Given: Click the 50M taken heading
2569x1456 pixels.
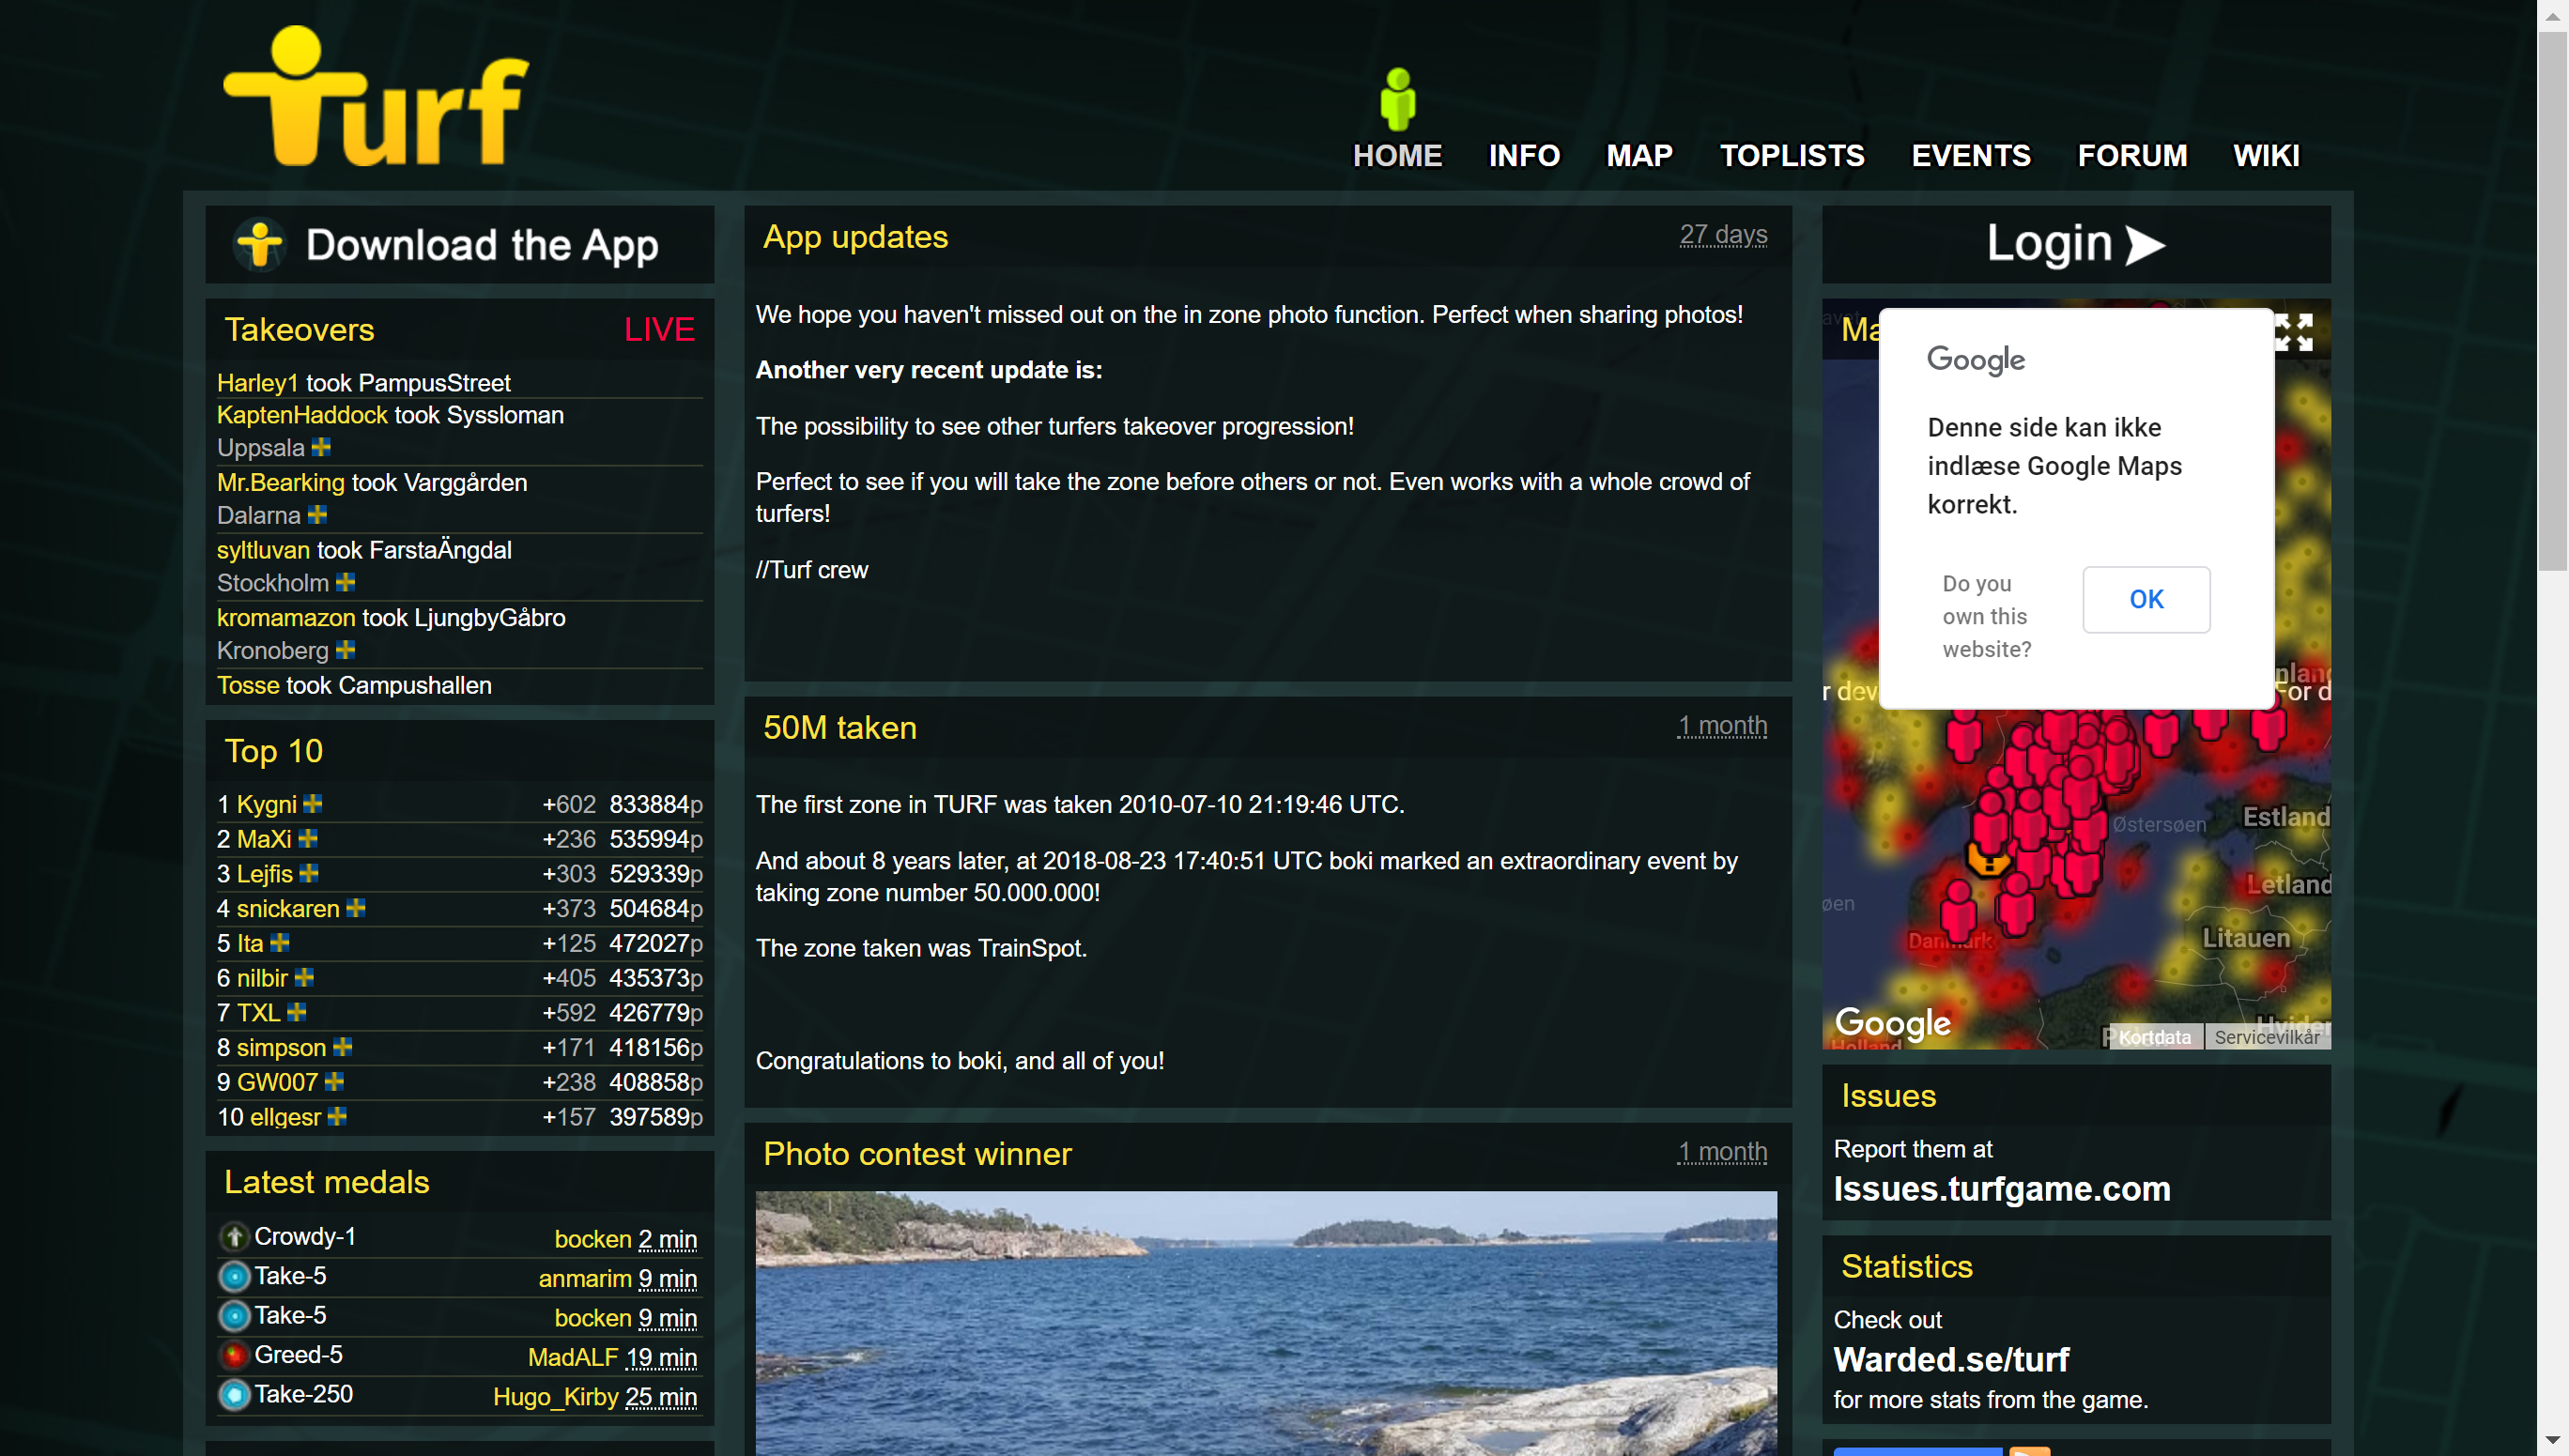Looking at the screenshot, I should 839,728.
